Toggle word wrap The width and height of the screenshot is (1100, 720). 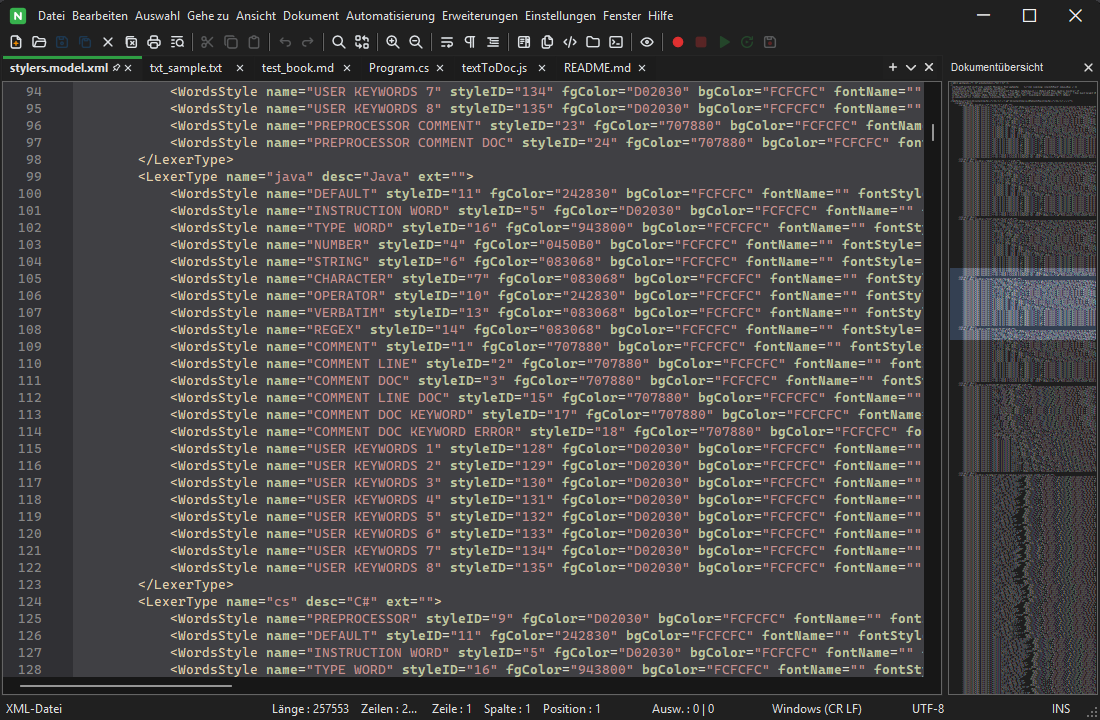point(447,42)
